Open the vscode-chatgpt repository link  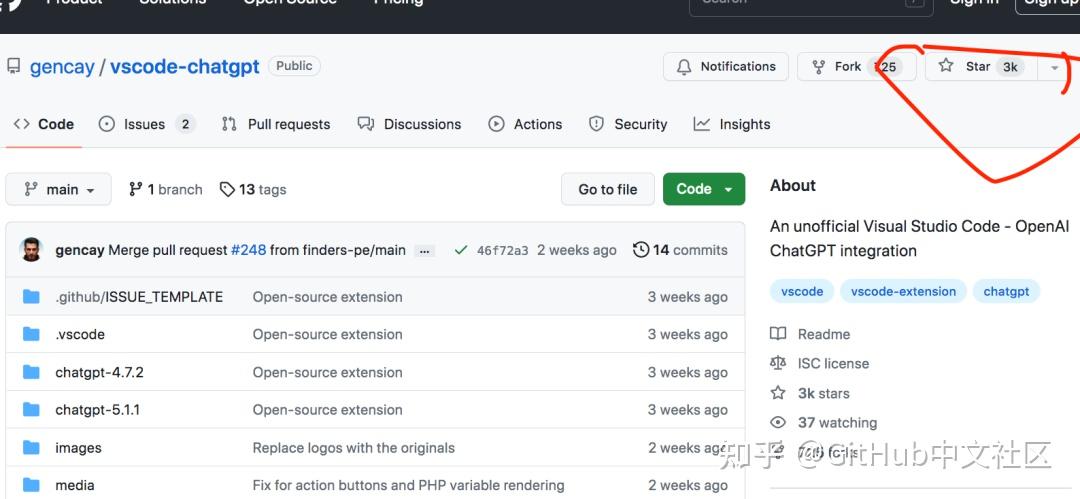pyautogui.click(x=185, y=66)
